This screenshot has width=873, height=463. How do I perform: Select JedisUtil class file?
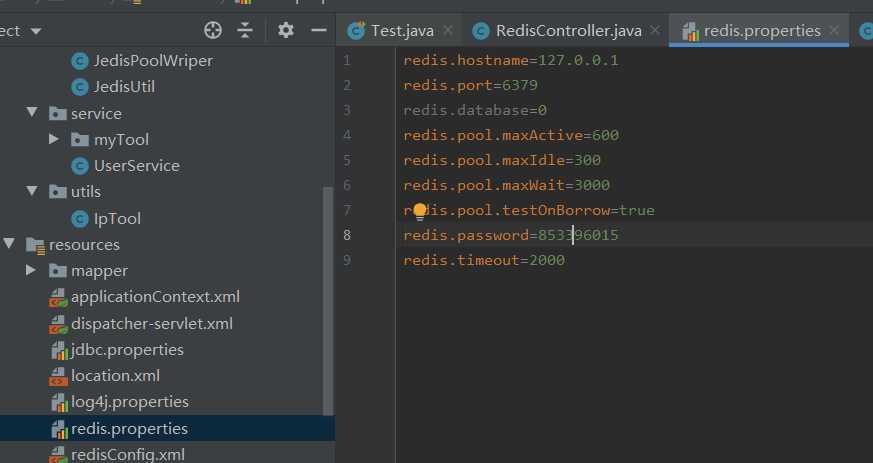point(123,87)
